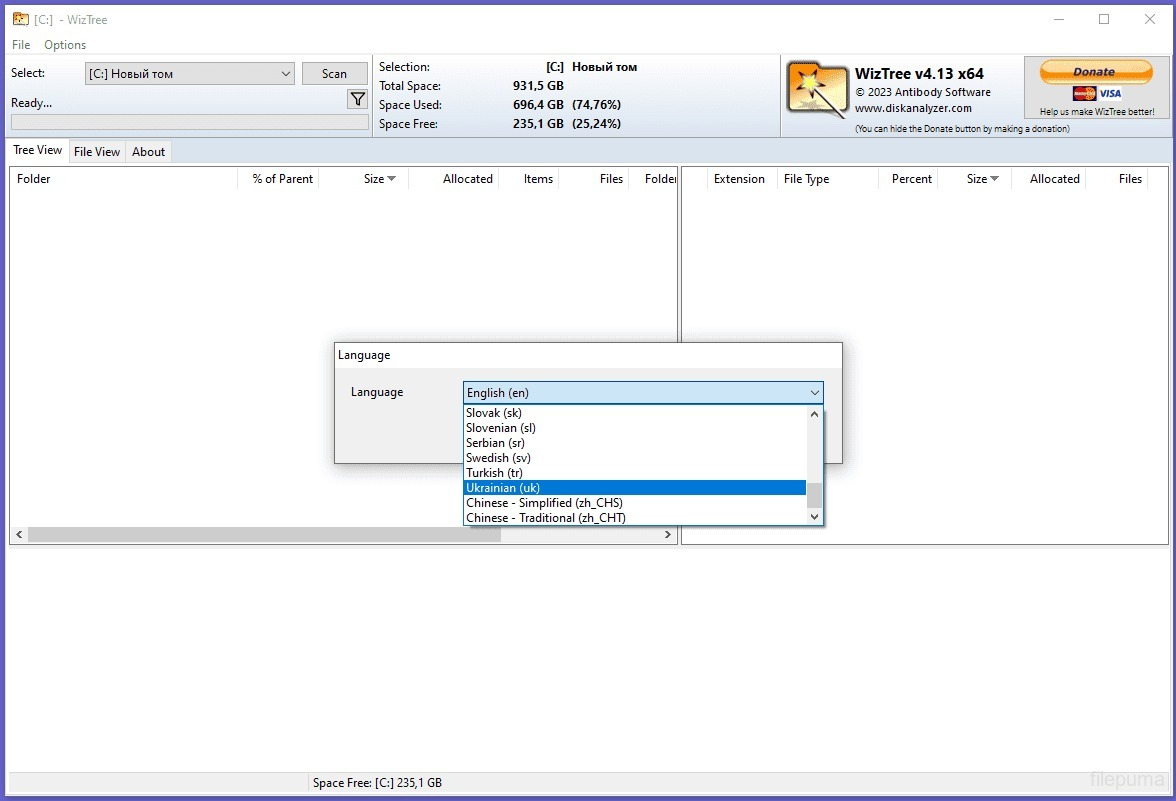1176x801 pixels.
Task: Open the Size column sort dropdown in Tree View
Action: coord(392,179)
